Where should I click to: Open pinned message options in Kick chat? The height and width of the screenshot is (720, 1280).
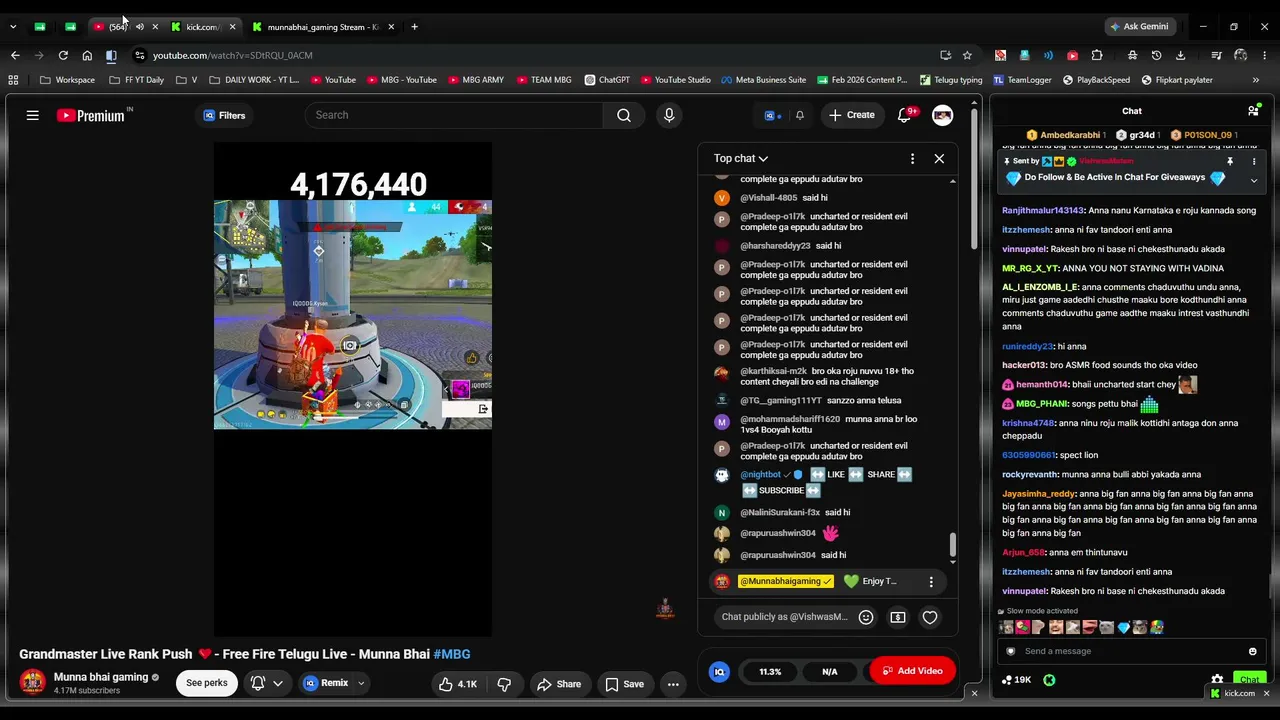coord(1254,161)
